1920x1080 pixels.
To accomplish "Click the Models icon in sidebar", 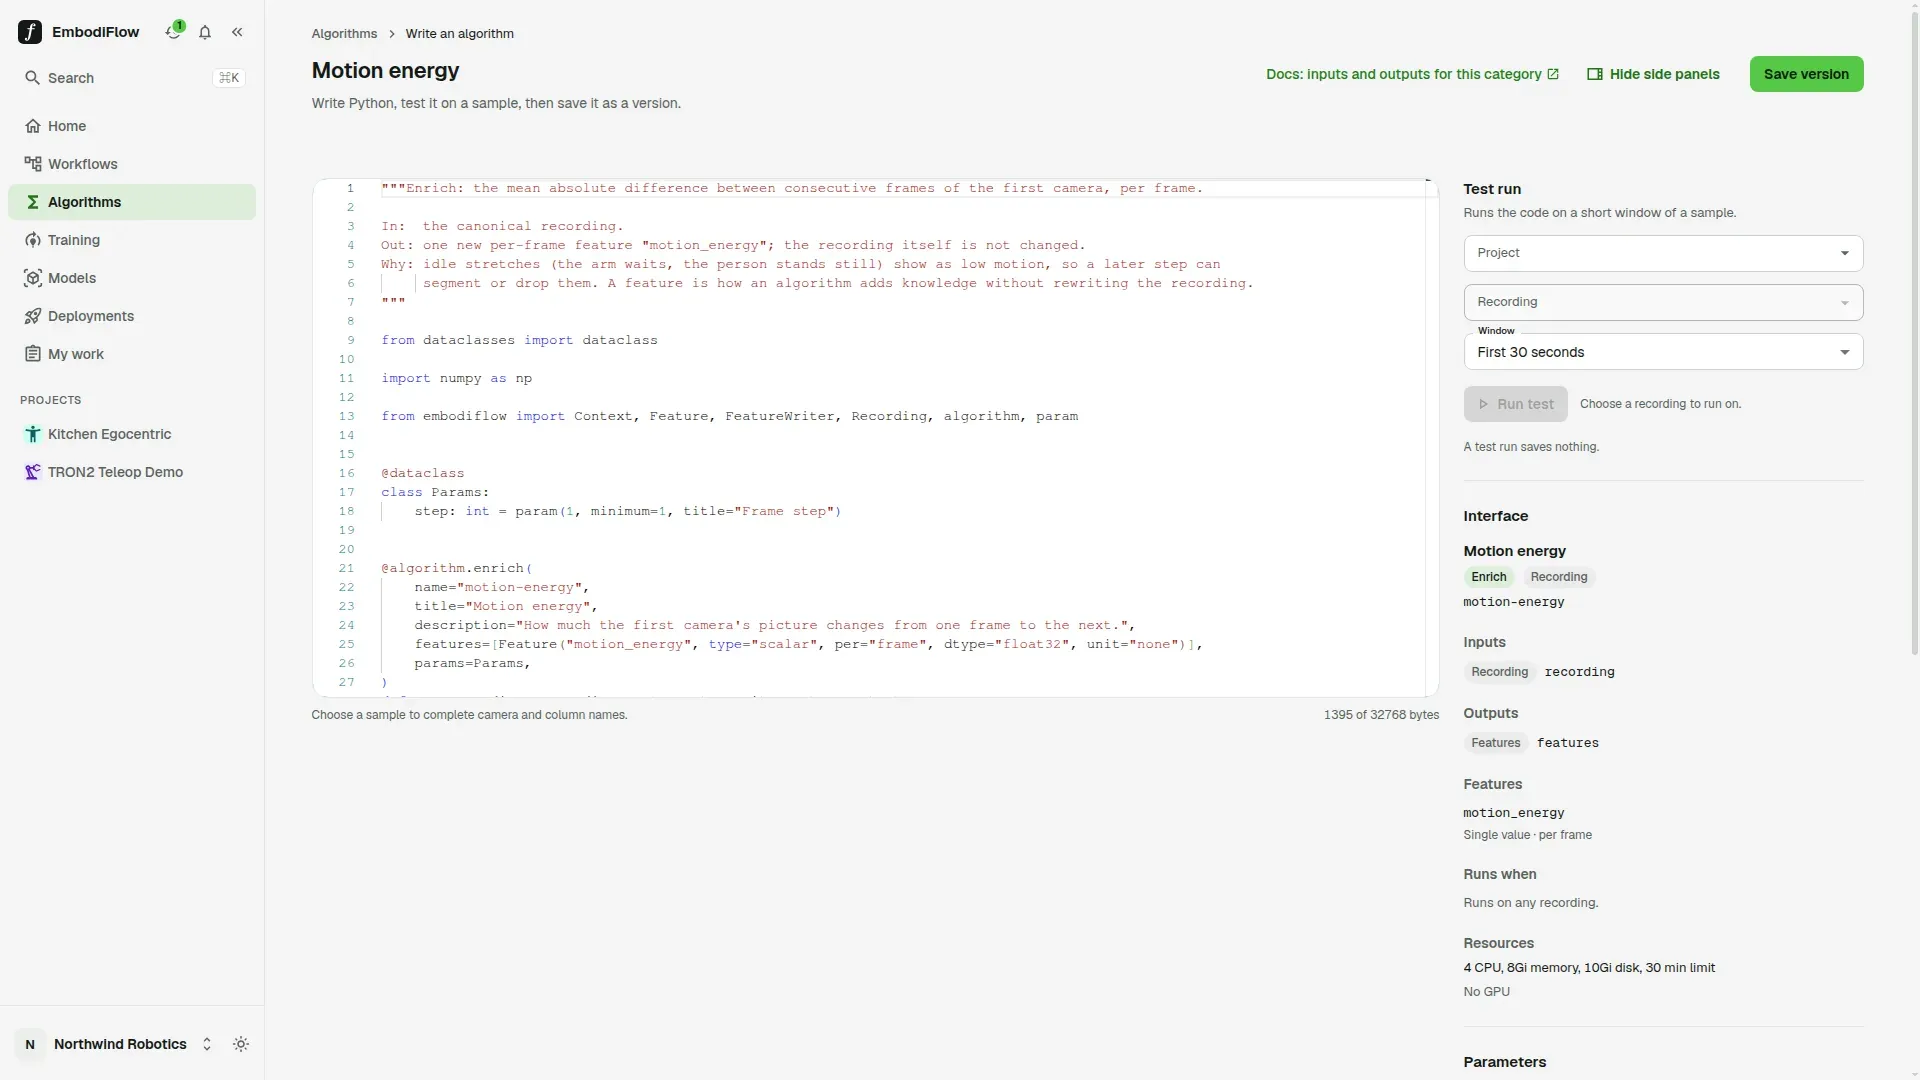I will [x=33, y=278].
